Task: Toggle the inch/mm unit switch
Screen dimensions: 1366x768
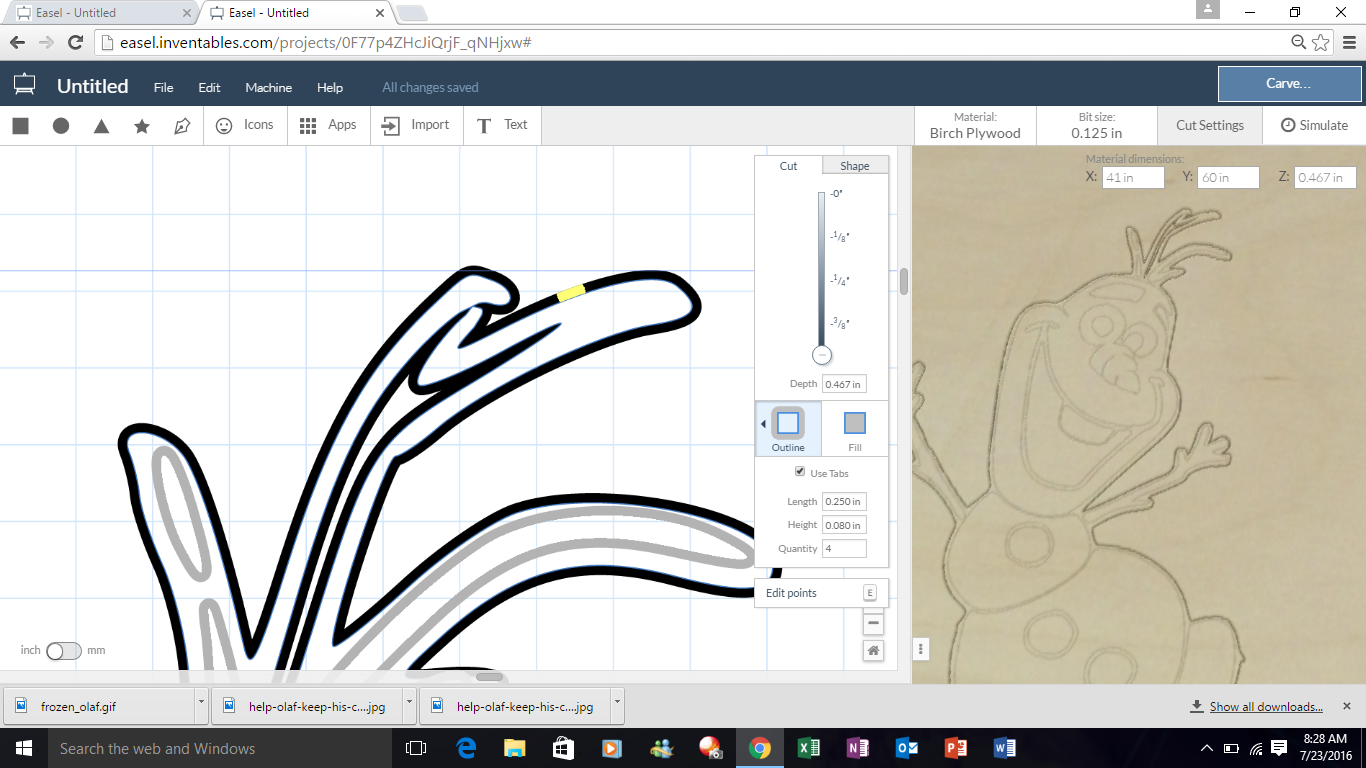Action: point(63,651)
